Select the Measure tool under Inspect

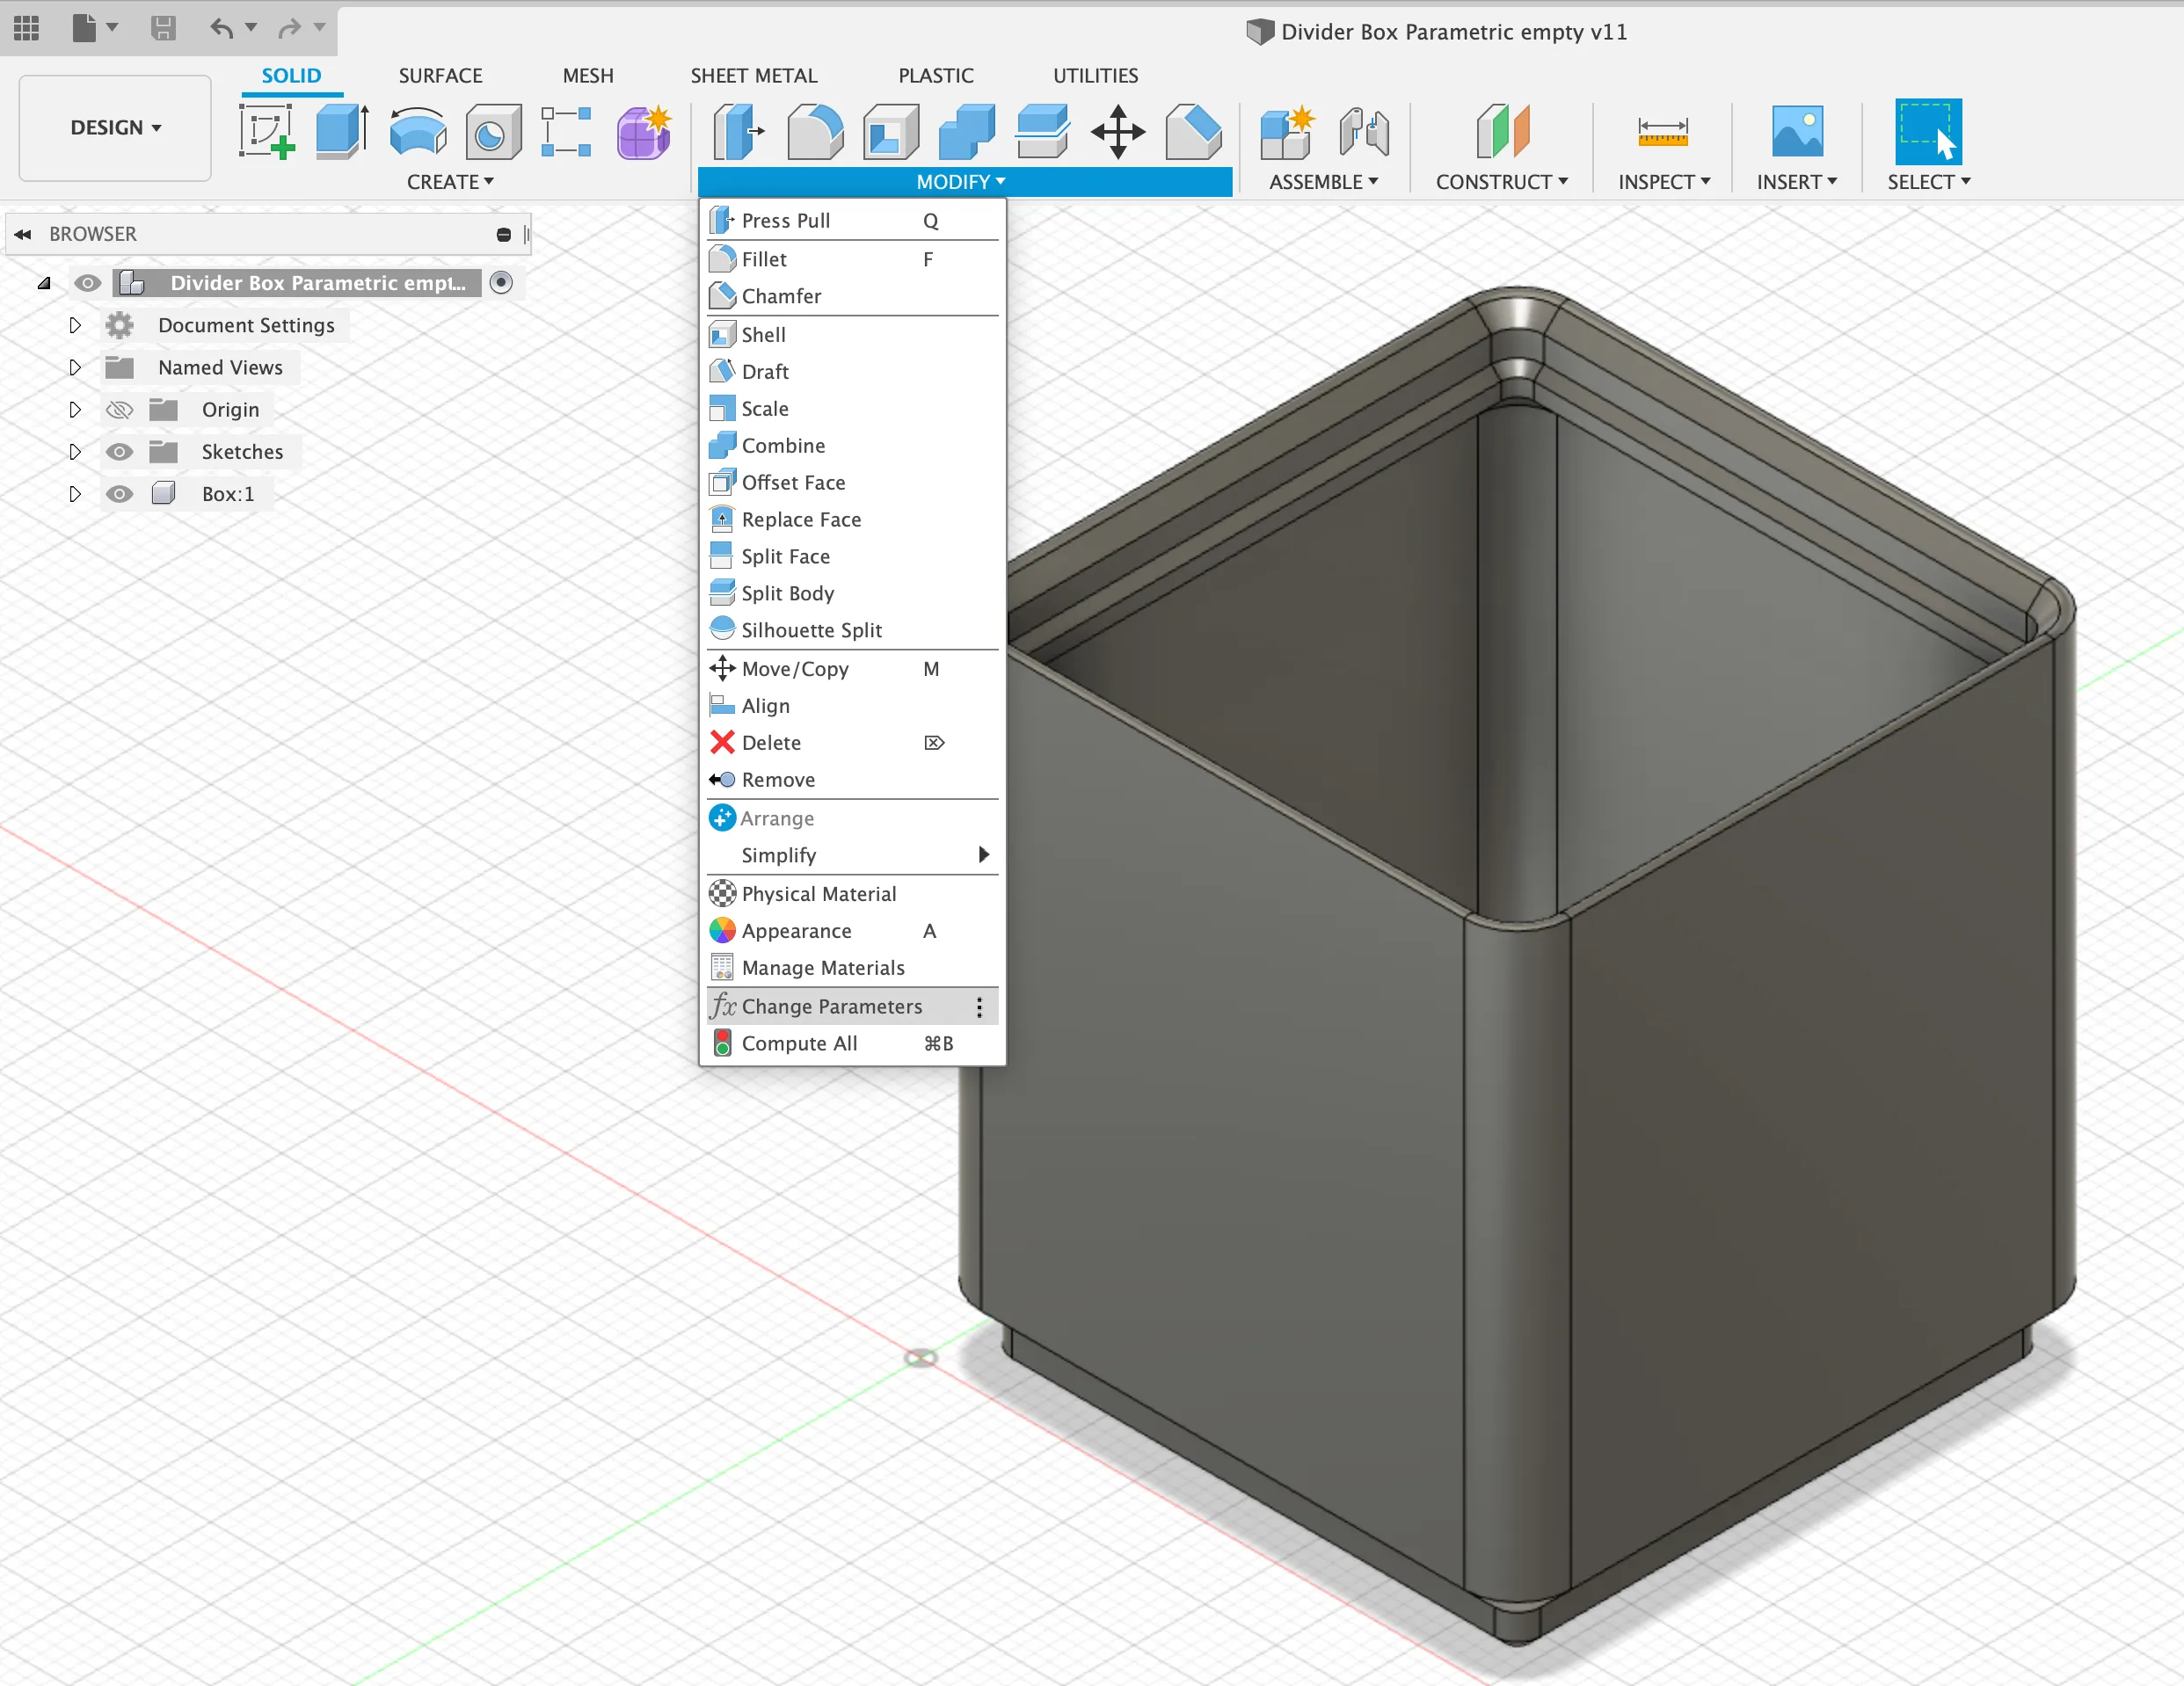click(x=1661, y=132)
